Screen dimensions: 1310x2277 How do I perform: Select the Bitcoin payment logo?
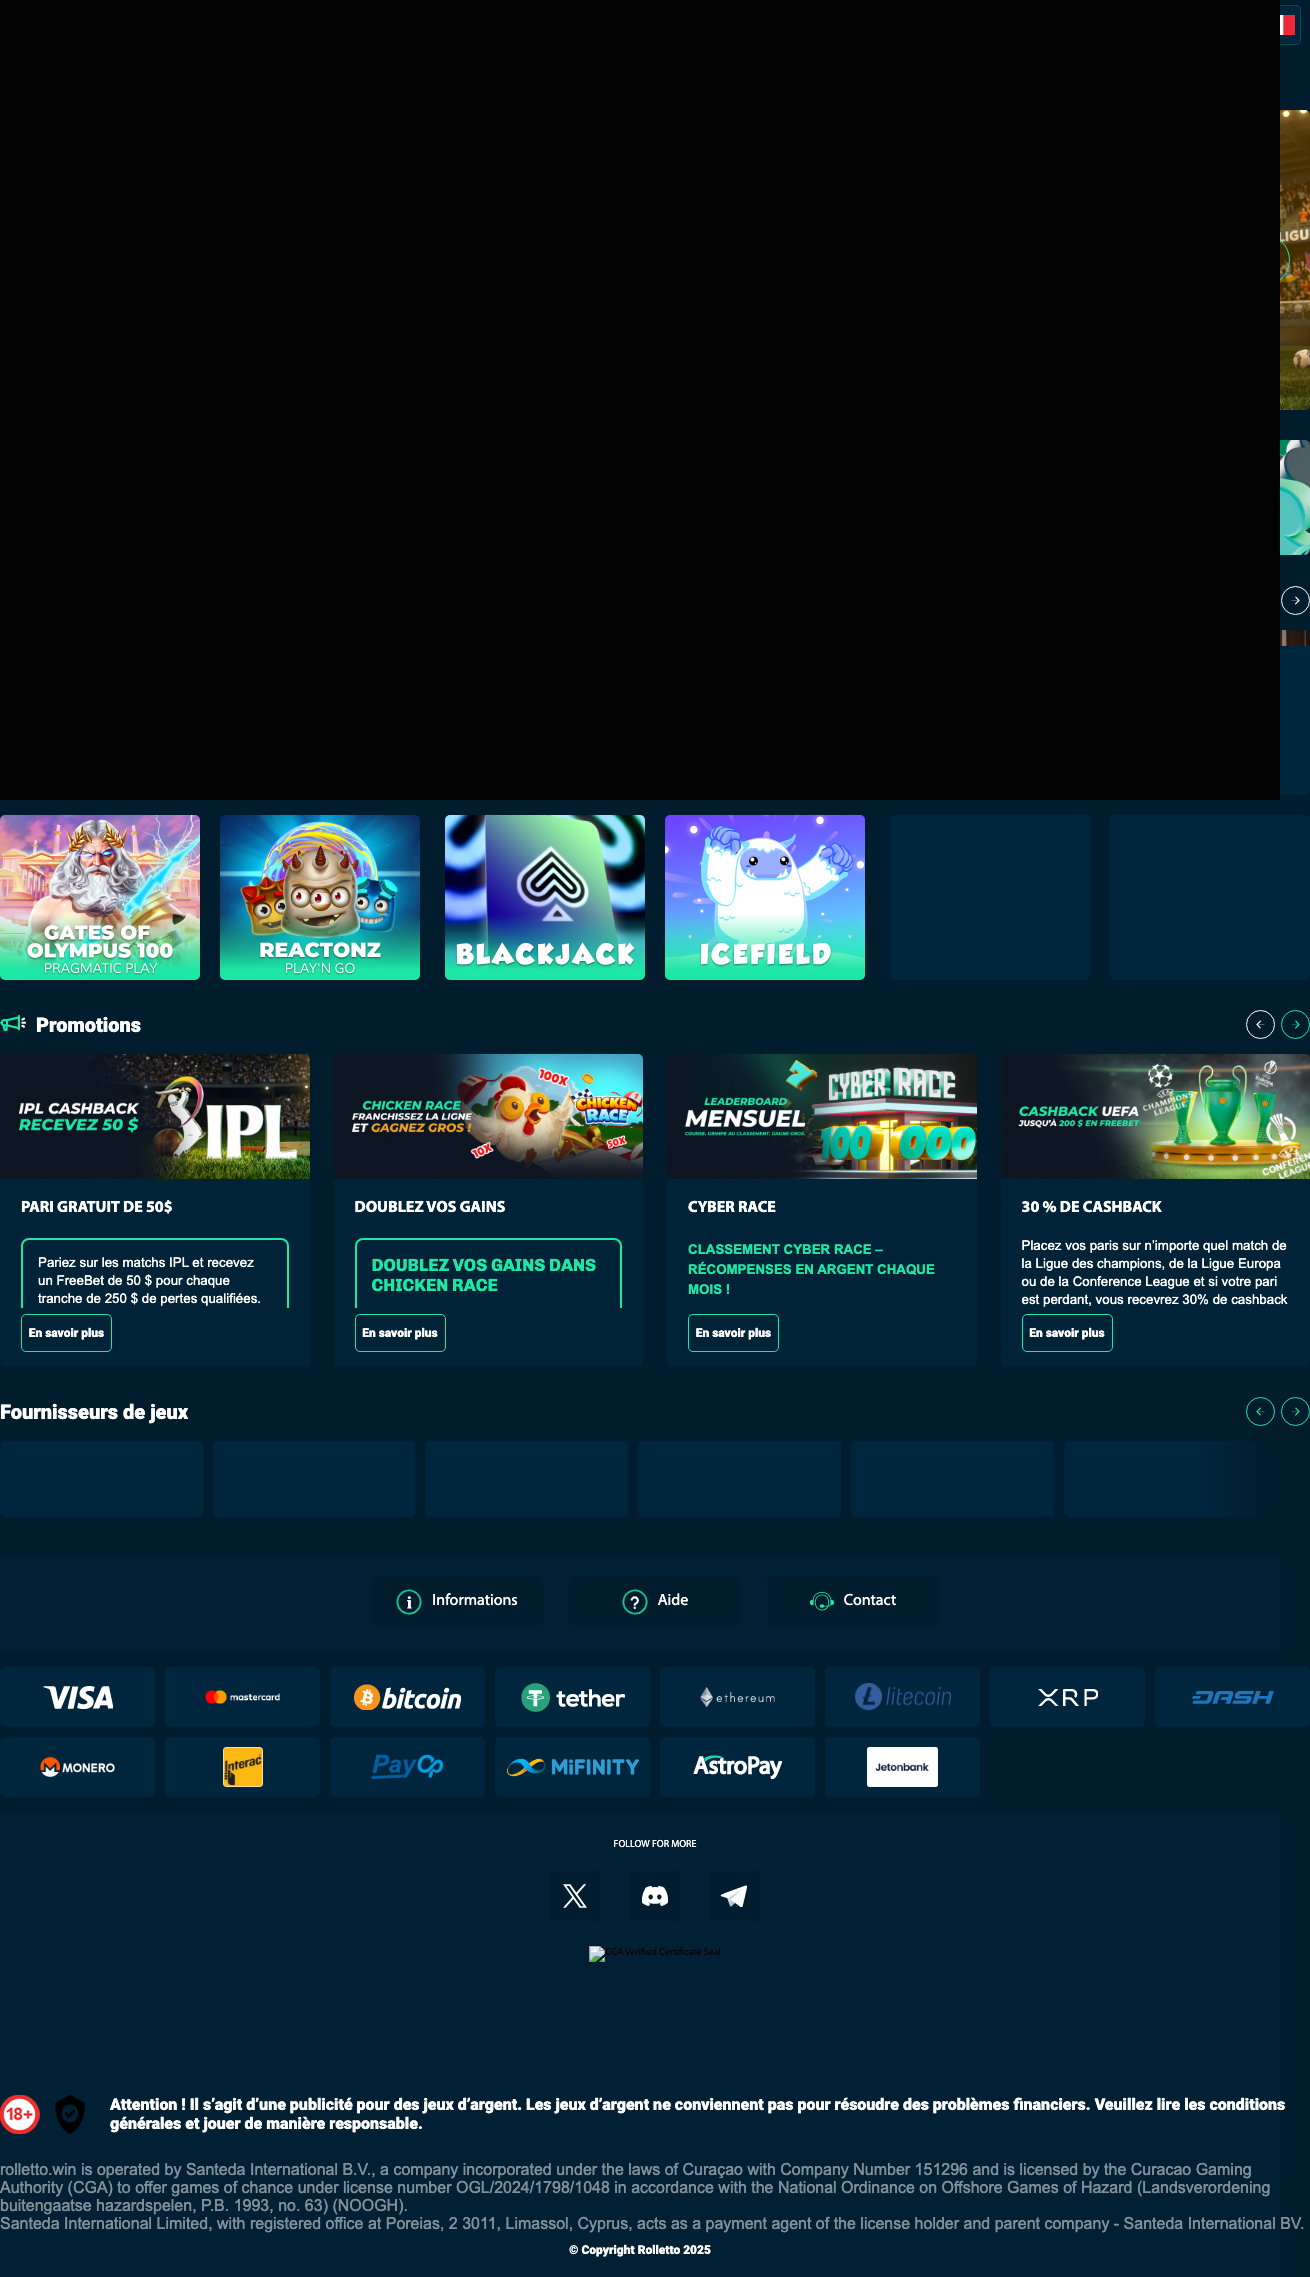click(407, 1697)
